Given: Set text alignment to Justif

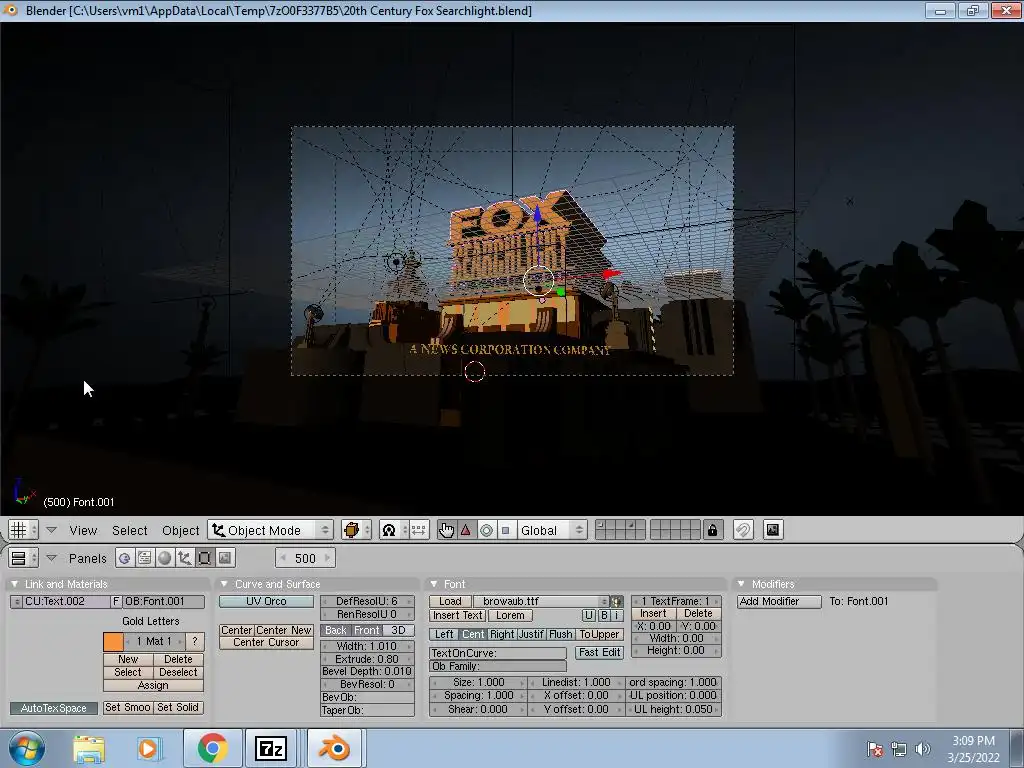Looking at the screenshot, I should [x=531, y=634].
